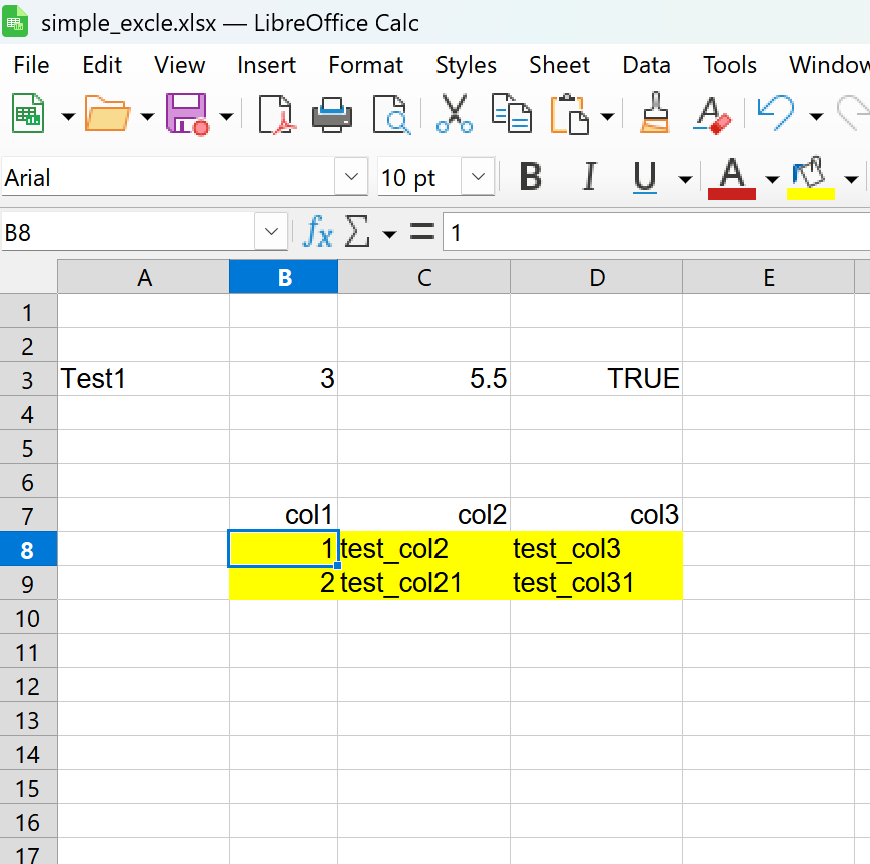Click the Print Preview icon

tap(392, 114)
